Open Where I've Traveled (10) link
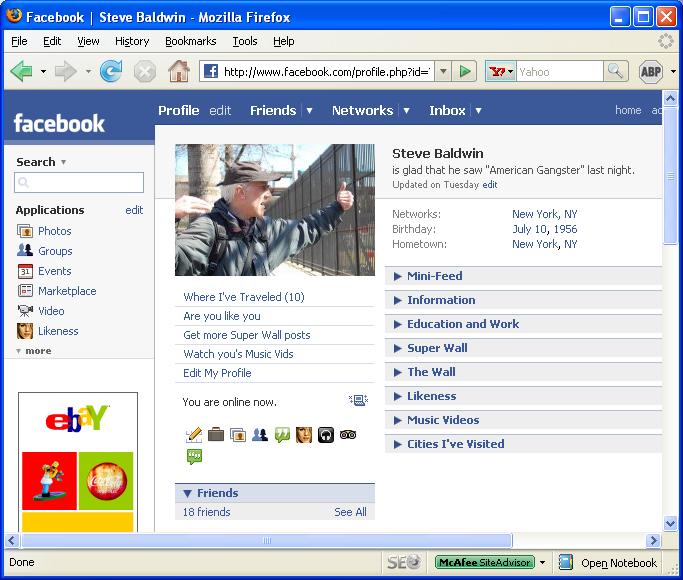The image size is (683, 580). coord(244,297)
